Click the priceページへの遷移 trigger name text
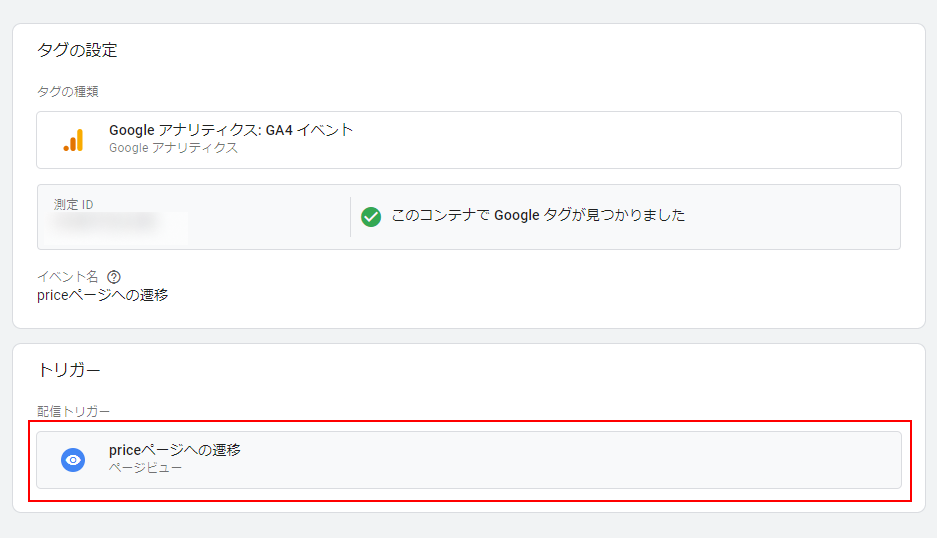Screen dimensions: 937x538 (174, 450)
